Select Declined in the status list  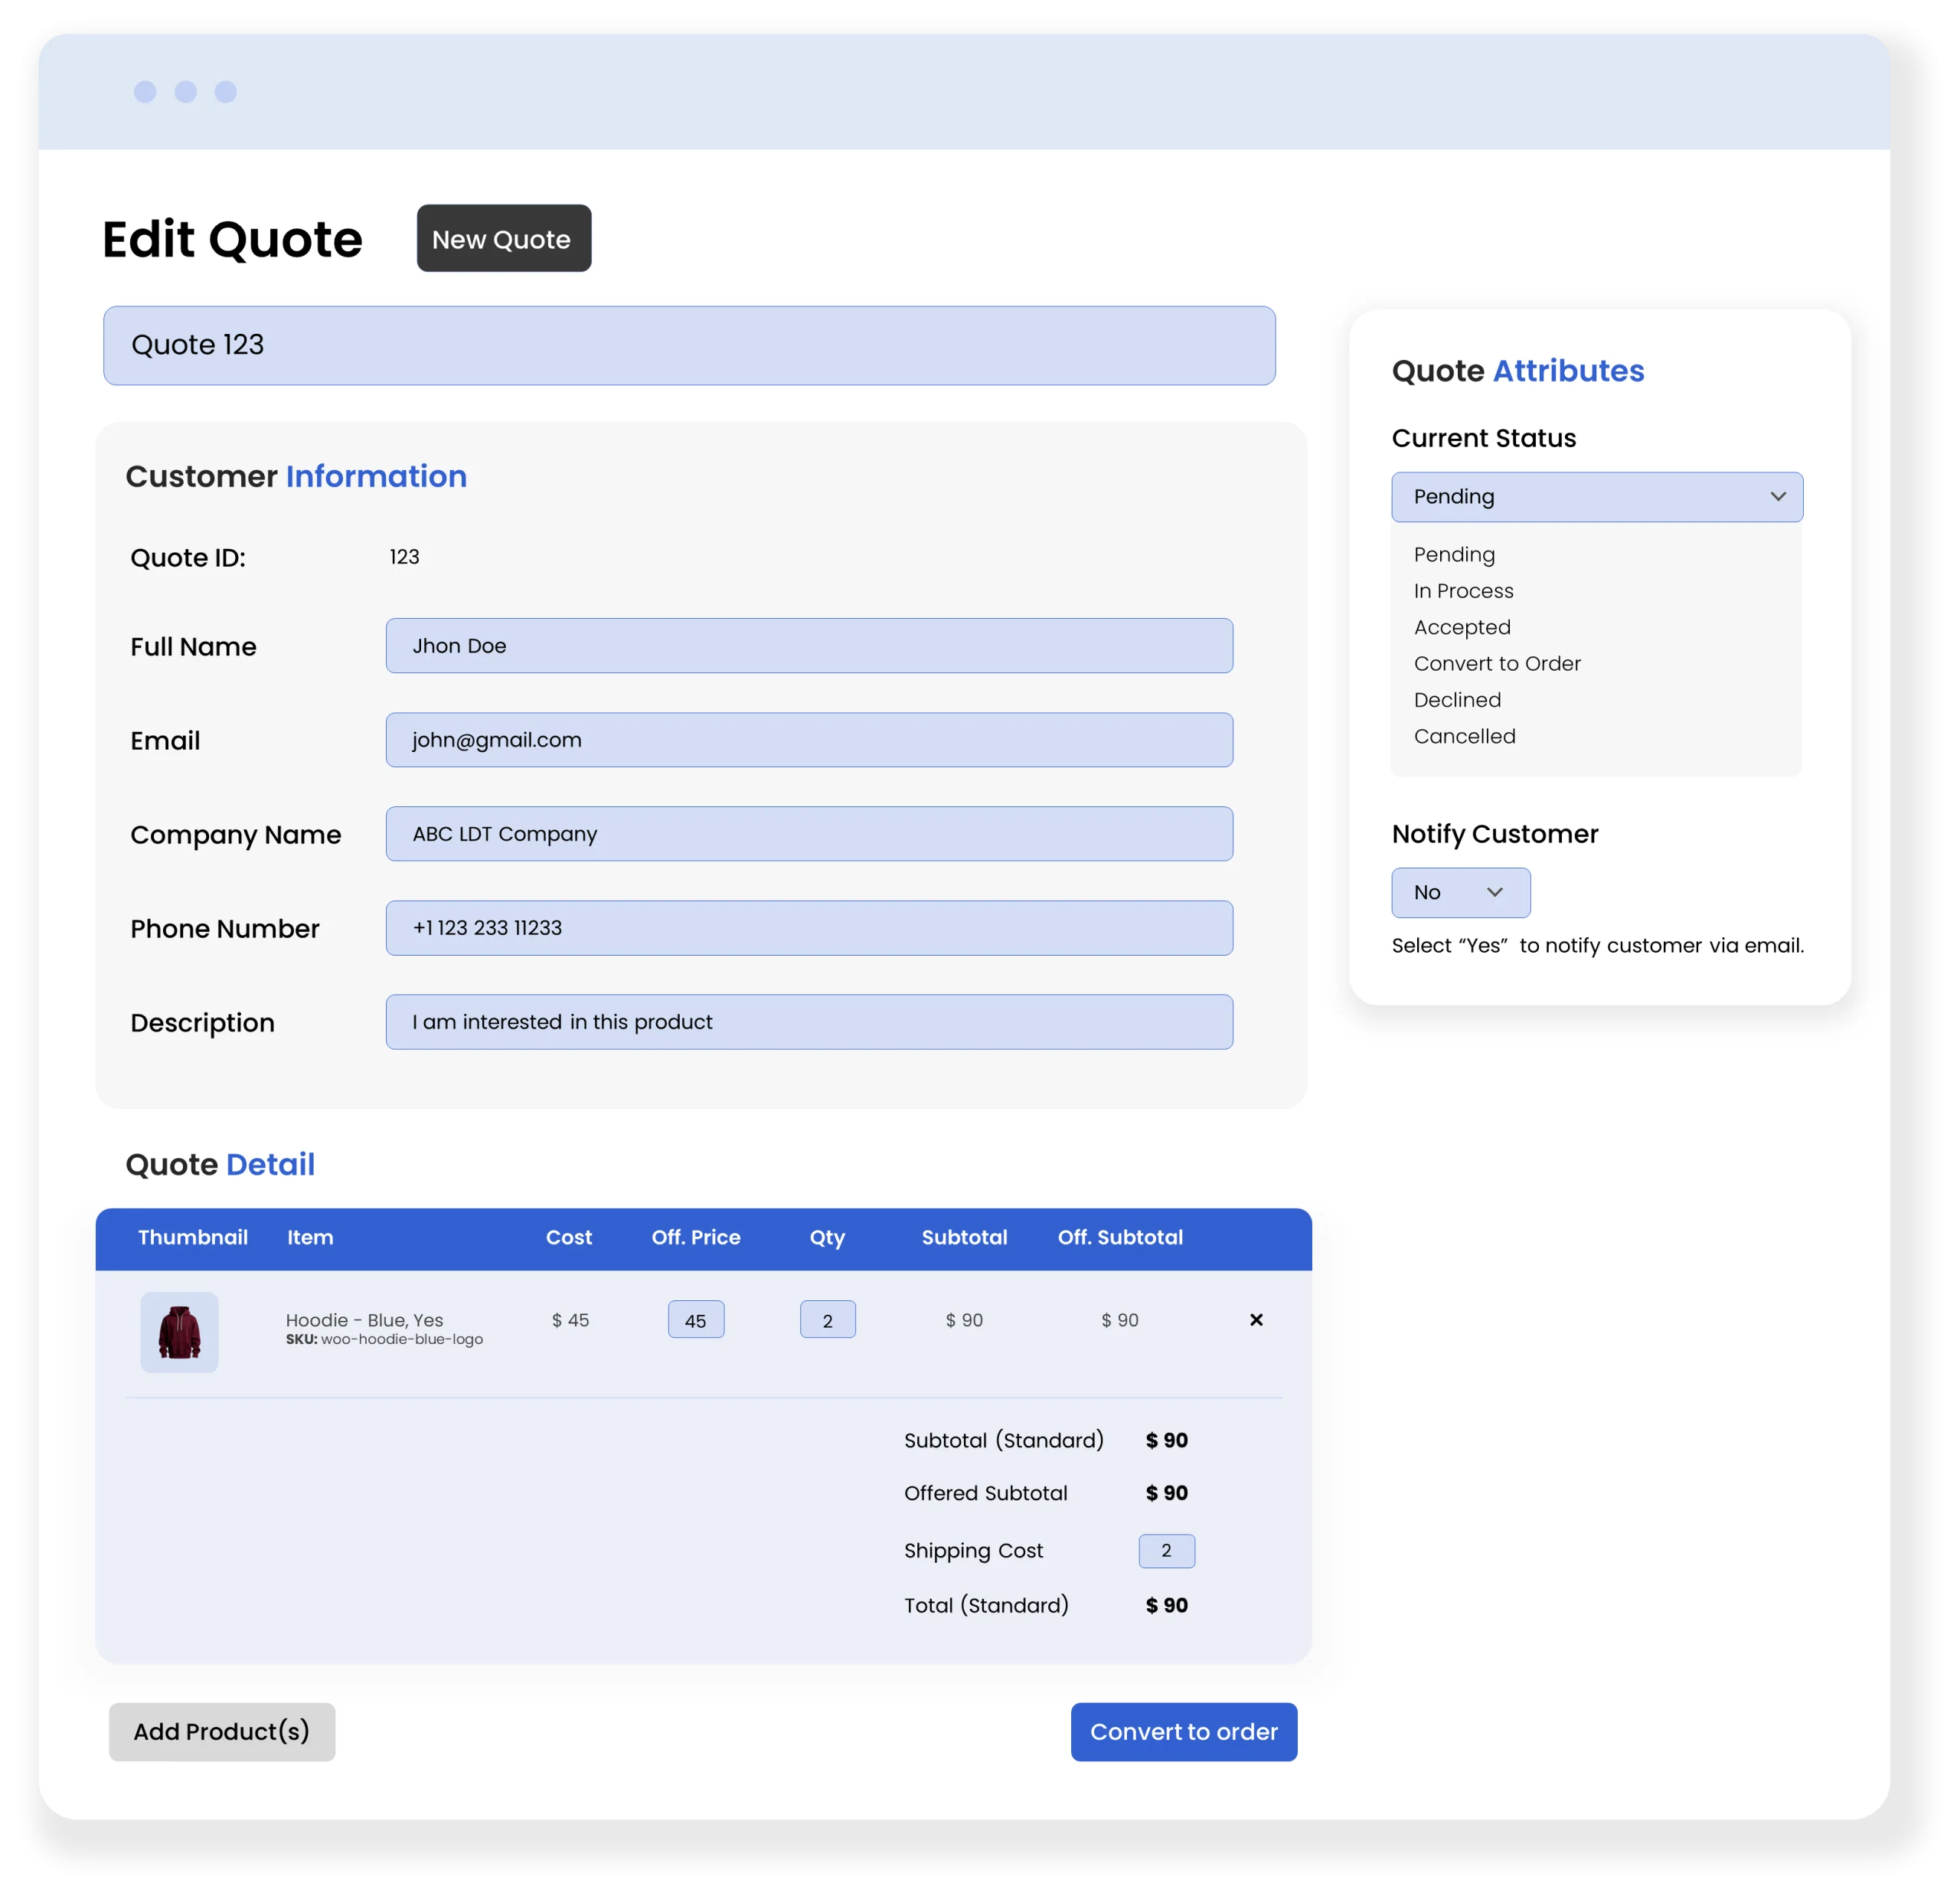pos(1457,700)
